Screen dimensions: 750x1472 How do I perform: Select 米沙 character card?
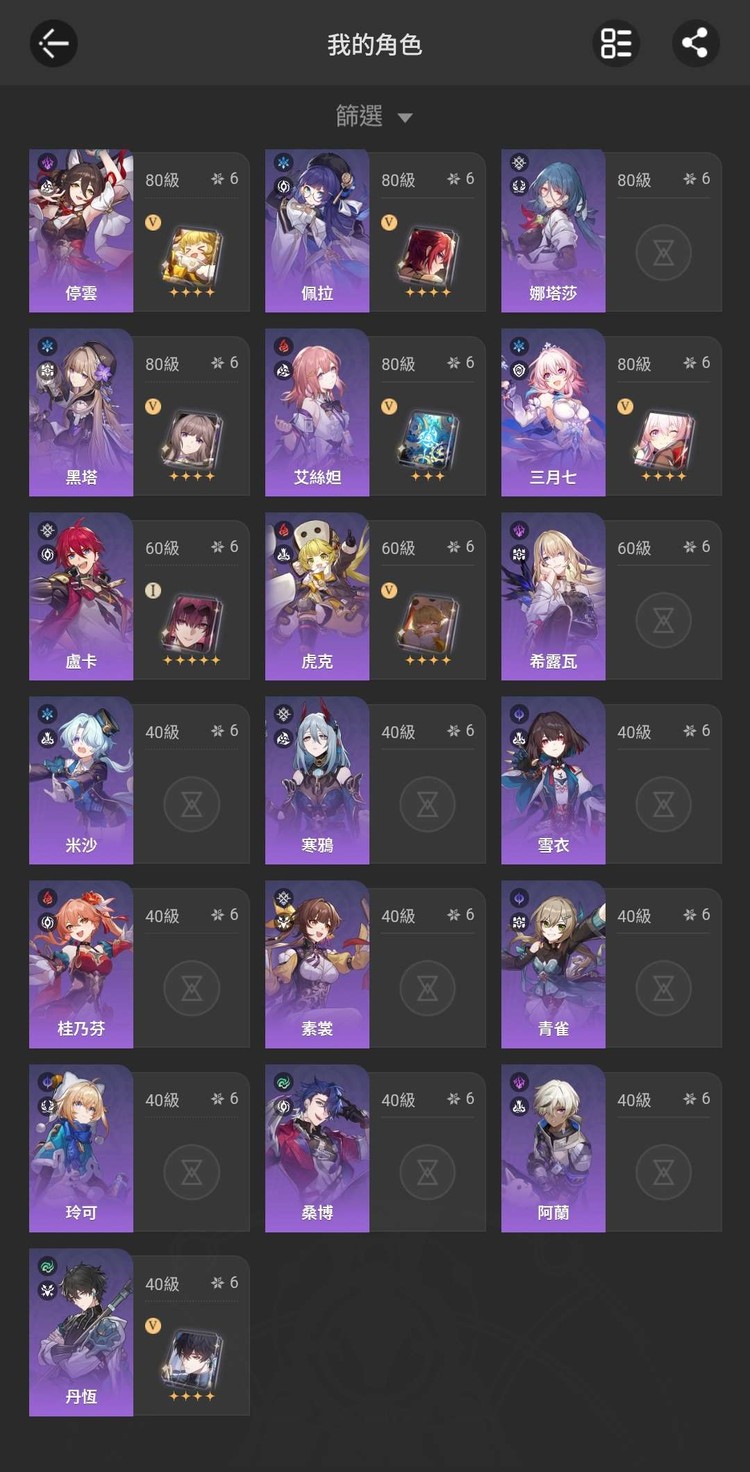[139, 782]
